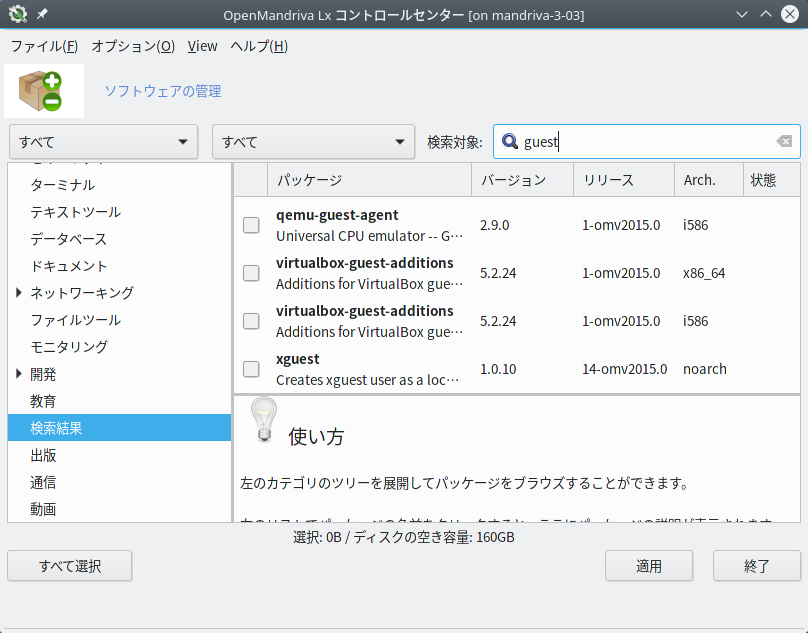Image resolution: width=808 pixels, height=633 pixels.
Task: Check the xguest package checkbox
Action: [251, 369]
